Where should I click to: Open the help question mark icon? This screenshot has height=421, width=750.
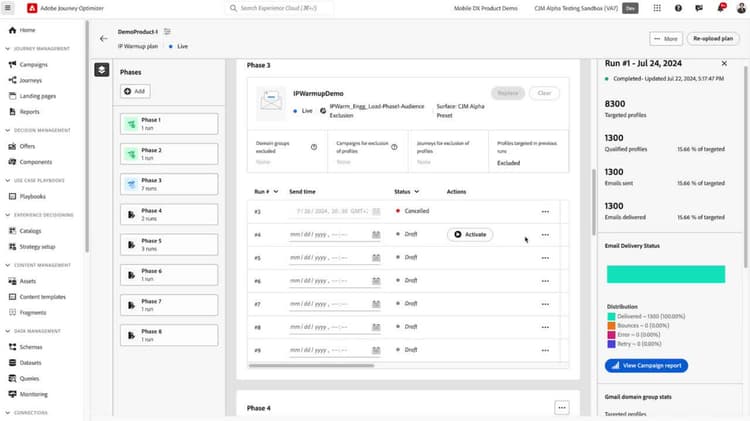678,8
